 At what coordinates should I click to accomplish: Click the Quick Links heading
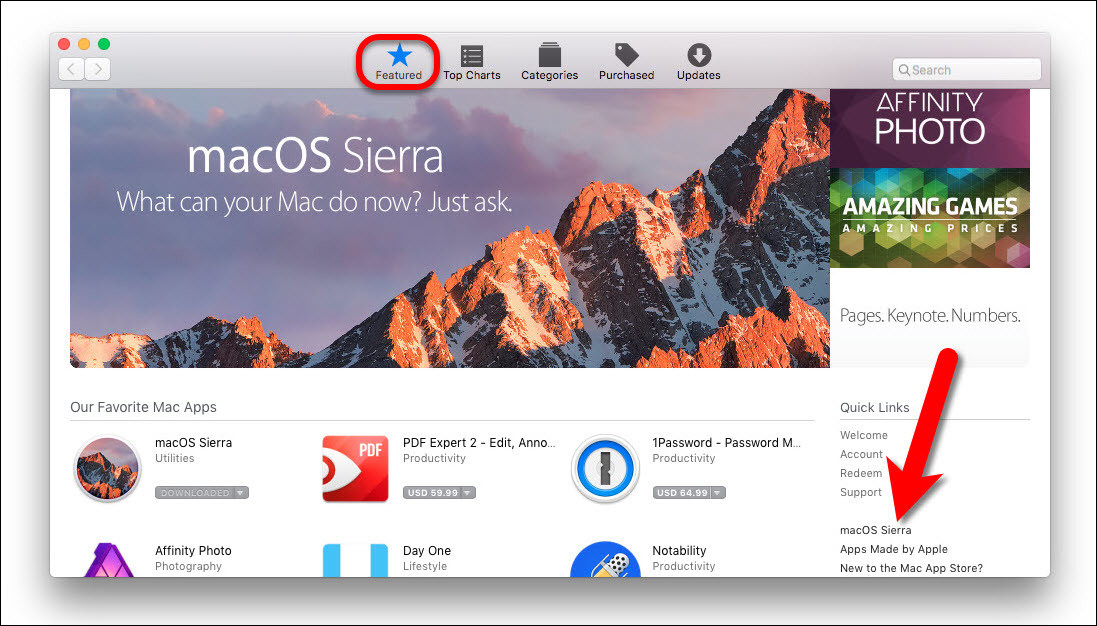click(875, 408)
